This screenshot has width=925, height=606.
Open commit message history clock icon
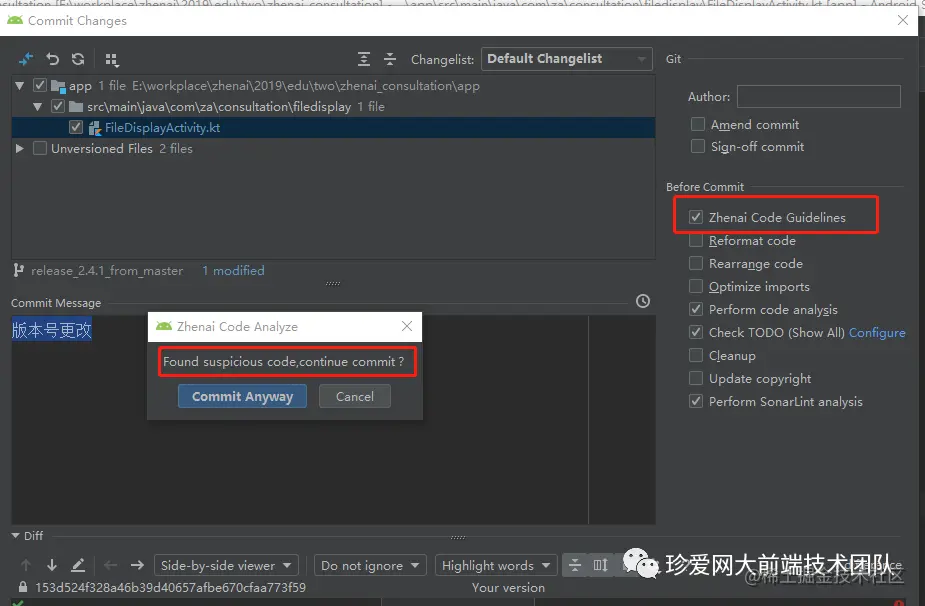click(x=643, y=302)
